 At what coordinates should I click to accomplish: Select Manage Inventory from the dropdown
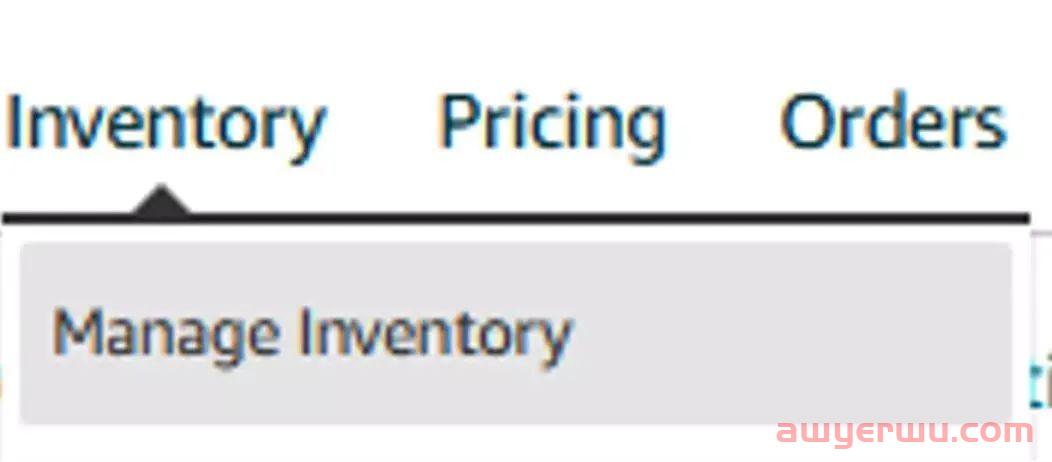(311, 333)
